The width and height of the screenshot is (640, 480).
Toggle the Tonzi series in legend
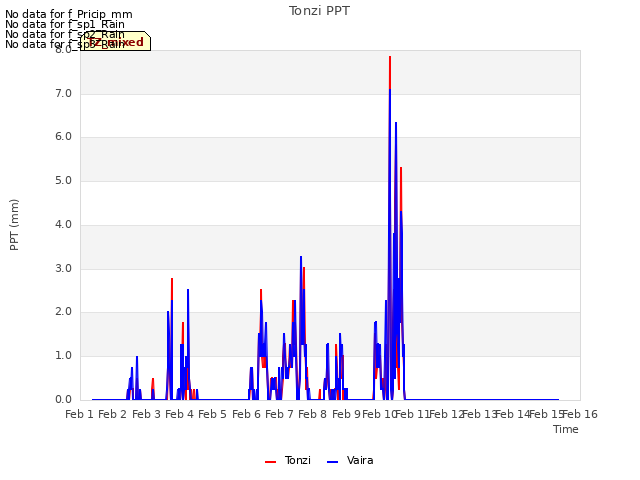(288, 460)
